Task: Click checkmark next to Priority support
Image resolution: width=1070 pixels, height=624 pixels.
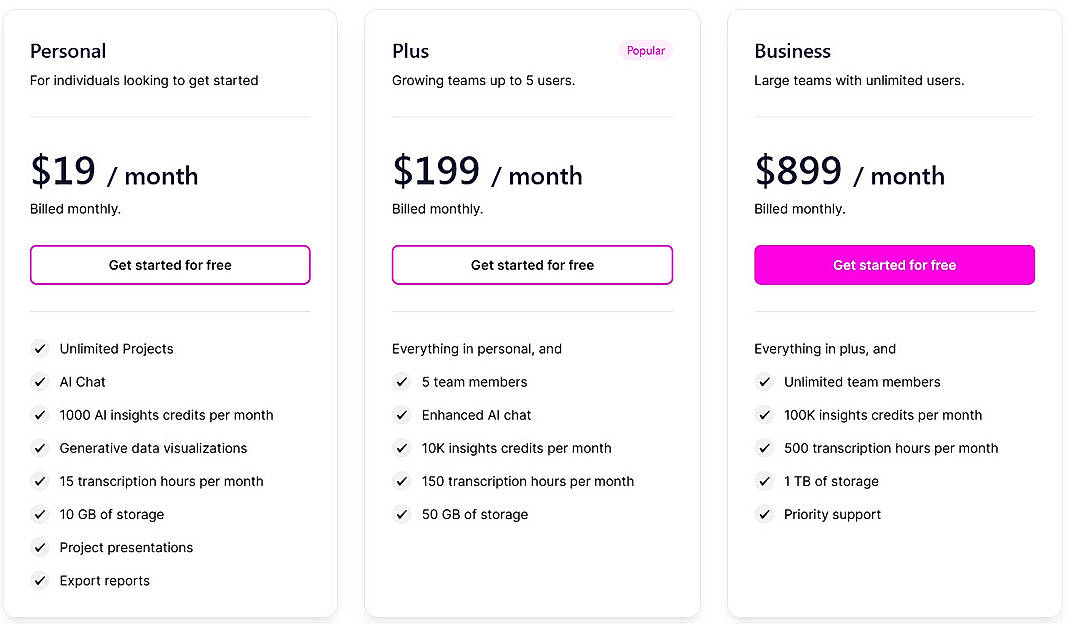Action: [x=764, y=514]
